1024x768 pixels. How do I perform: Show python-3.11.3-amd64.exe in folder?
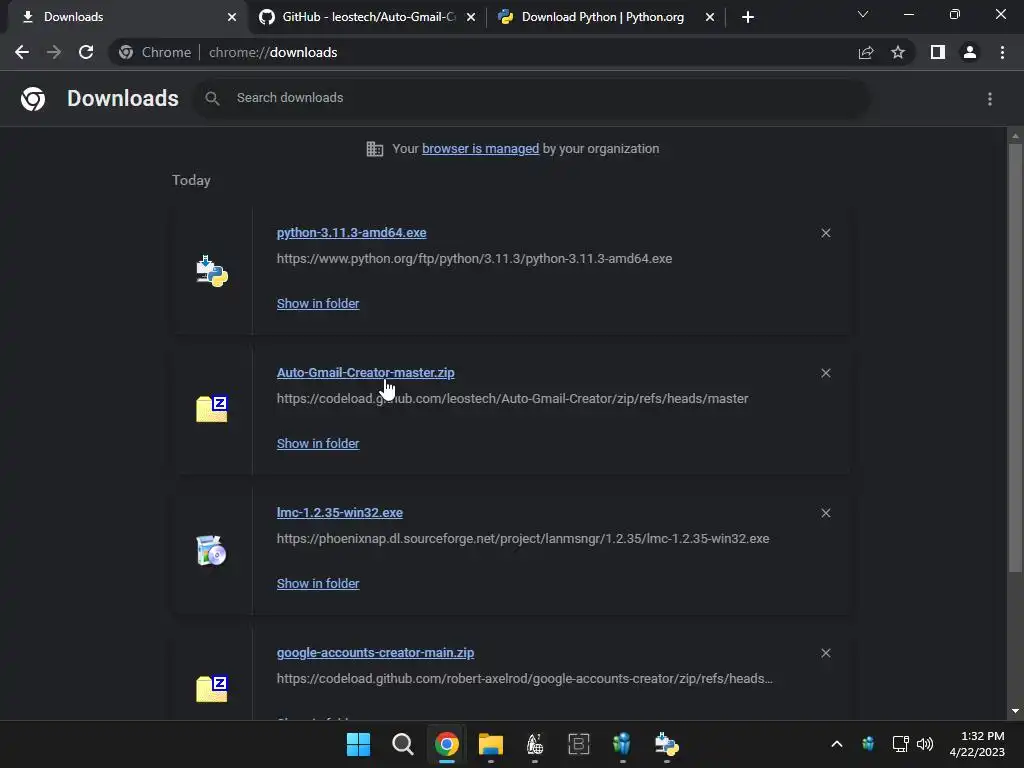(318, 304)
